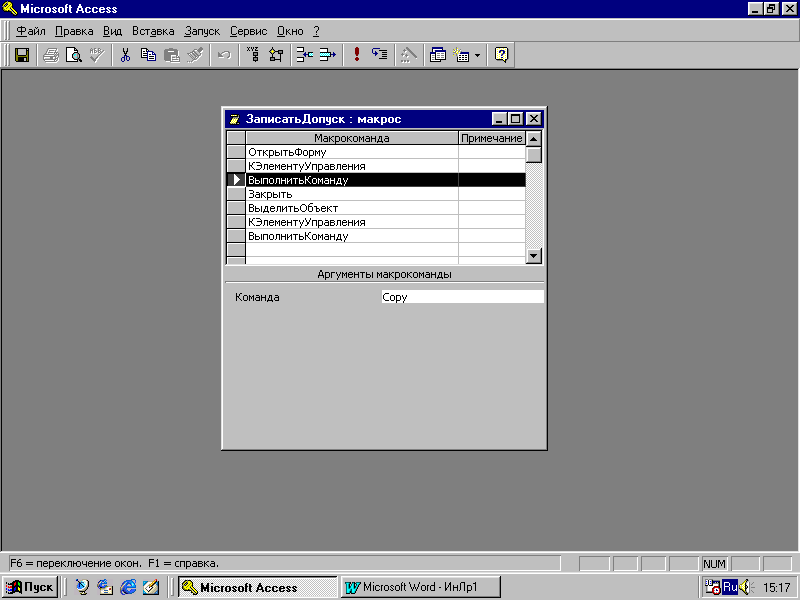Click the New Object toolbar icon

(462, 55)
